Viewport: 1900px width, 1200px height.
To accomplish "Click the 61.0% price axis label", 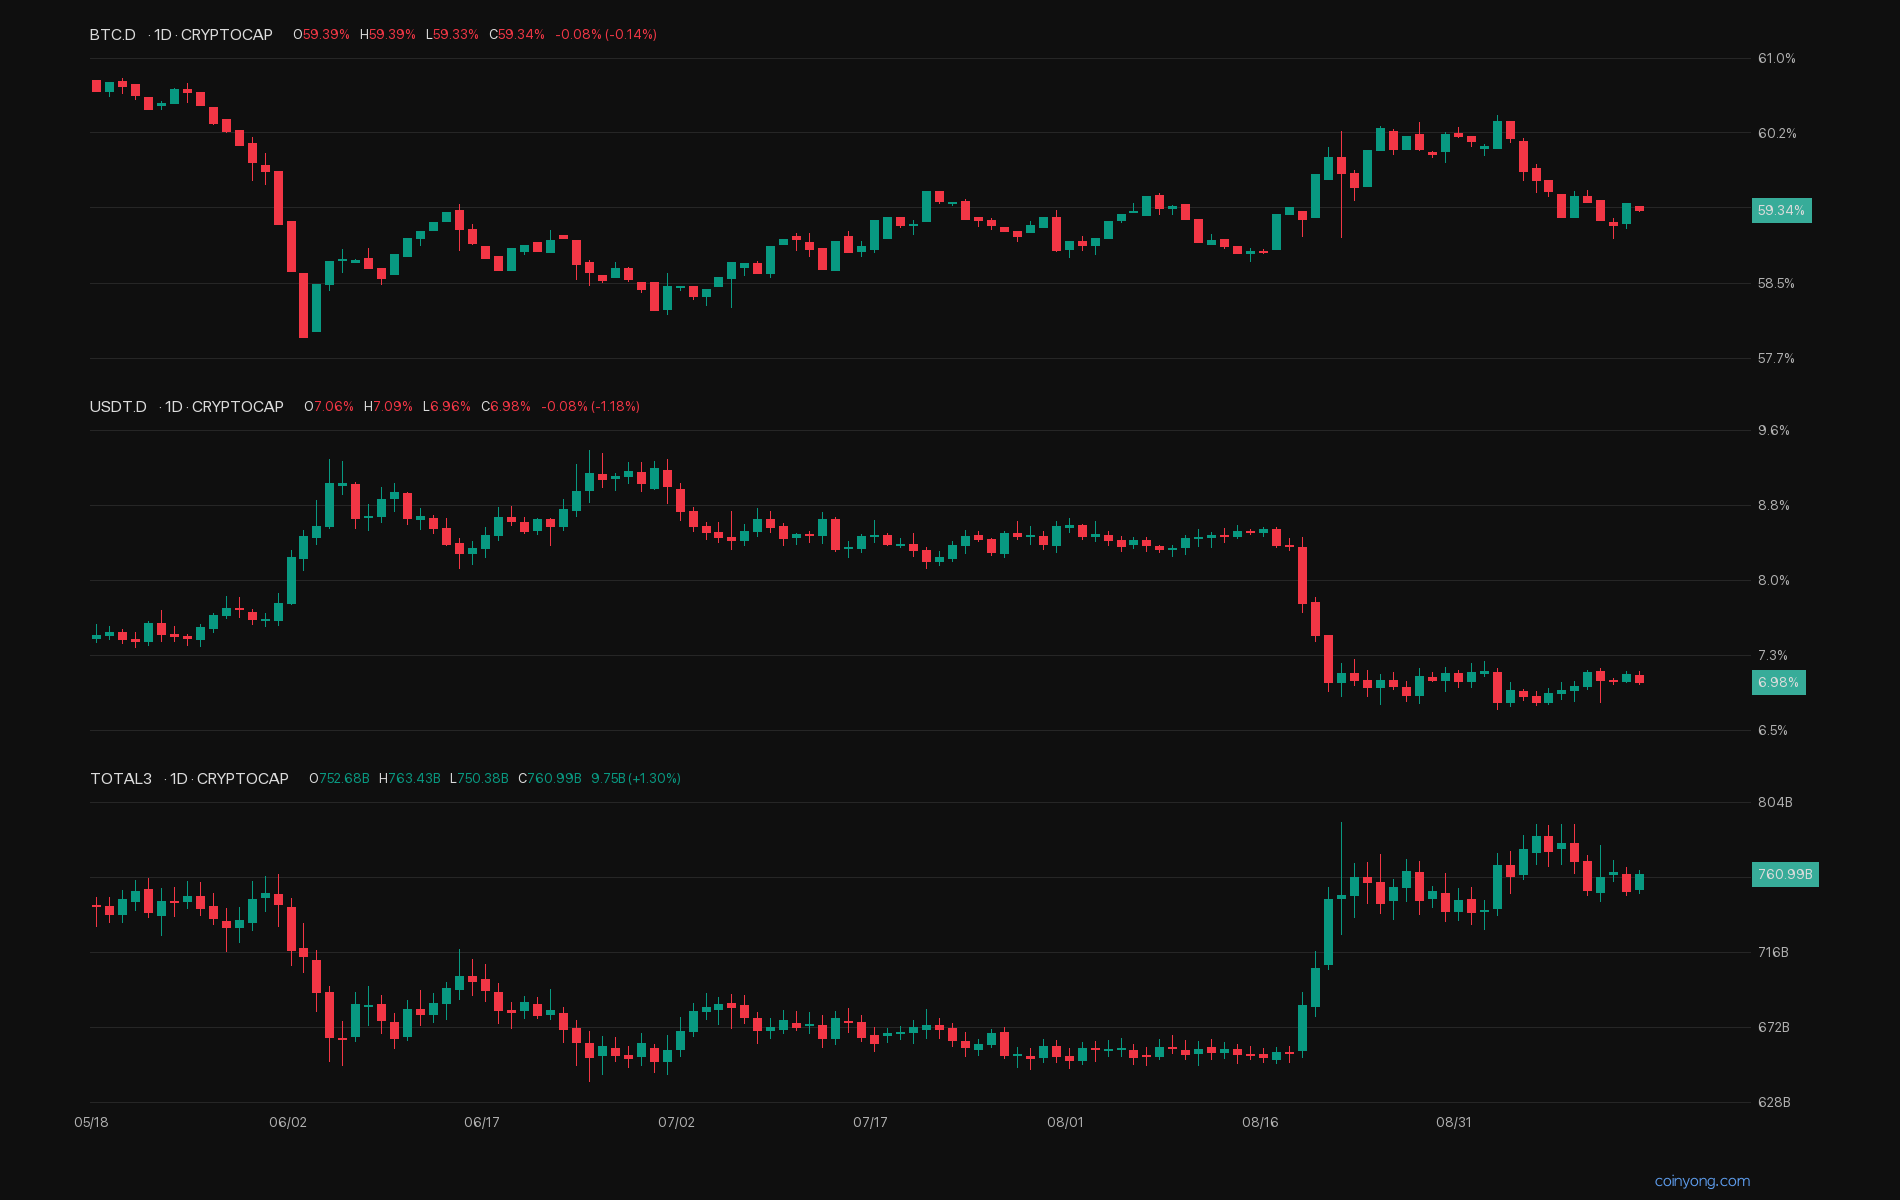I will point(1776,59).
